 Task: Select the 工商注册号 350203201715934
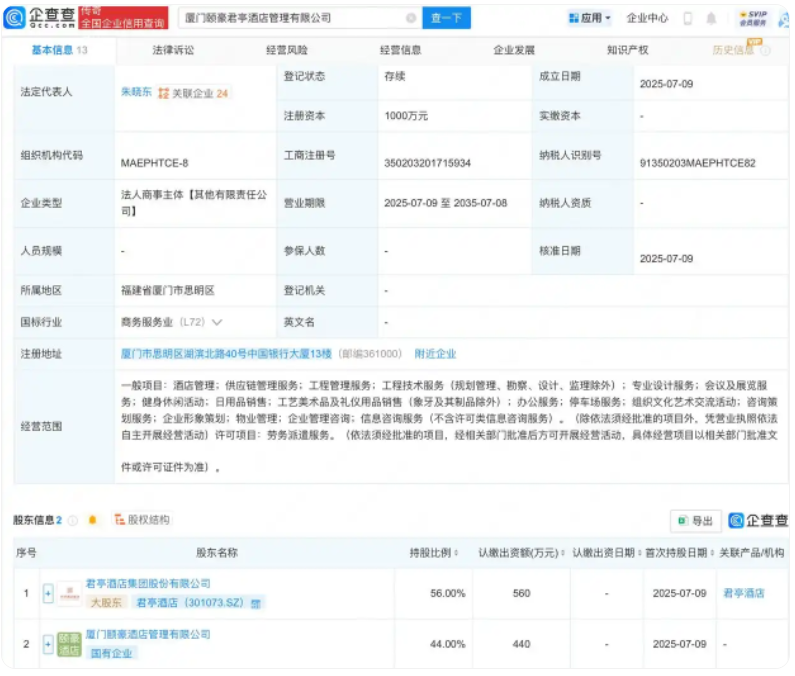427,163
